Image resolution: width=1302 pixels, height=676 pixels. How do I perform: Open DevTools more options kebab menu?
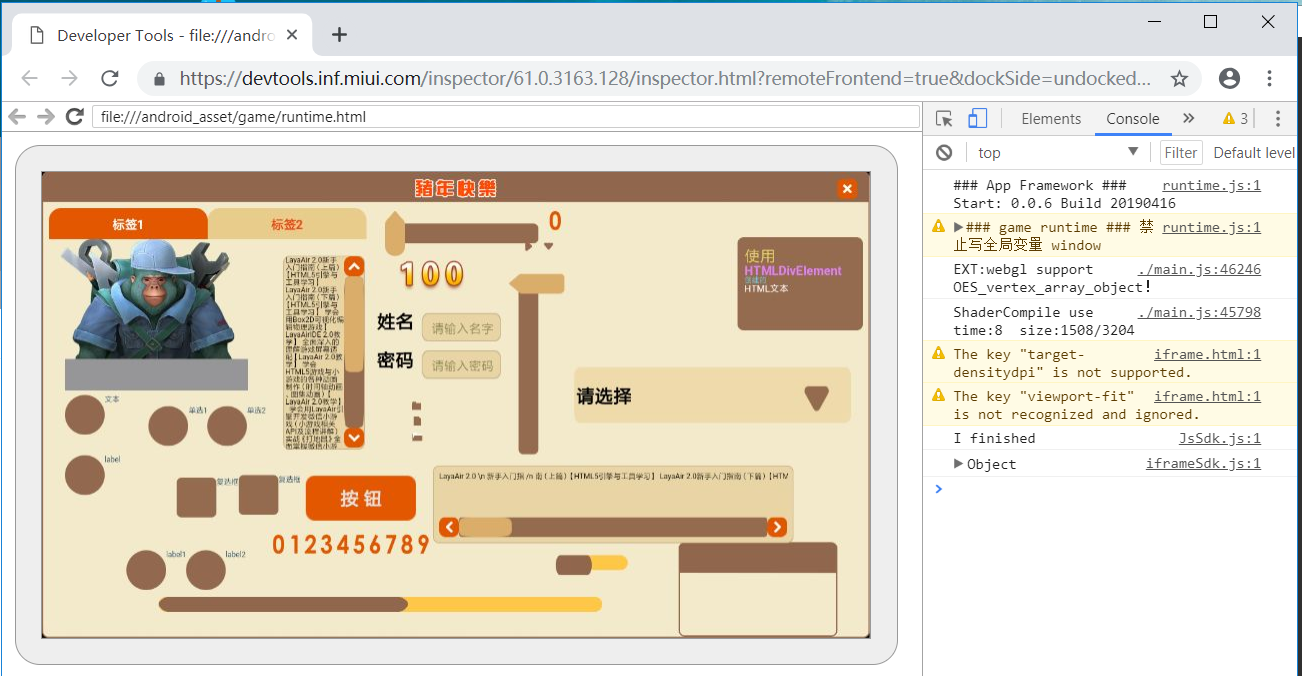click(1277, 119)
